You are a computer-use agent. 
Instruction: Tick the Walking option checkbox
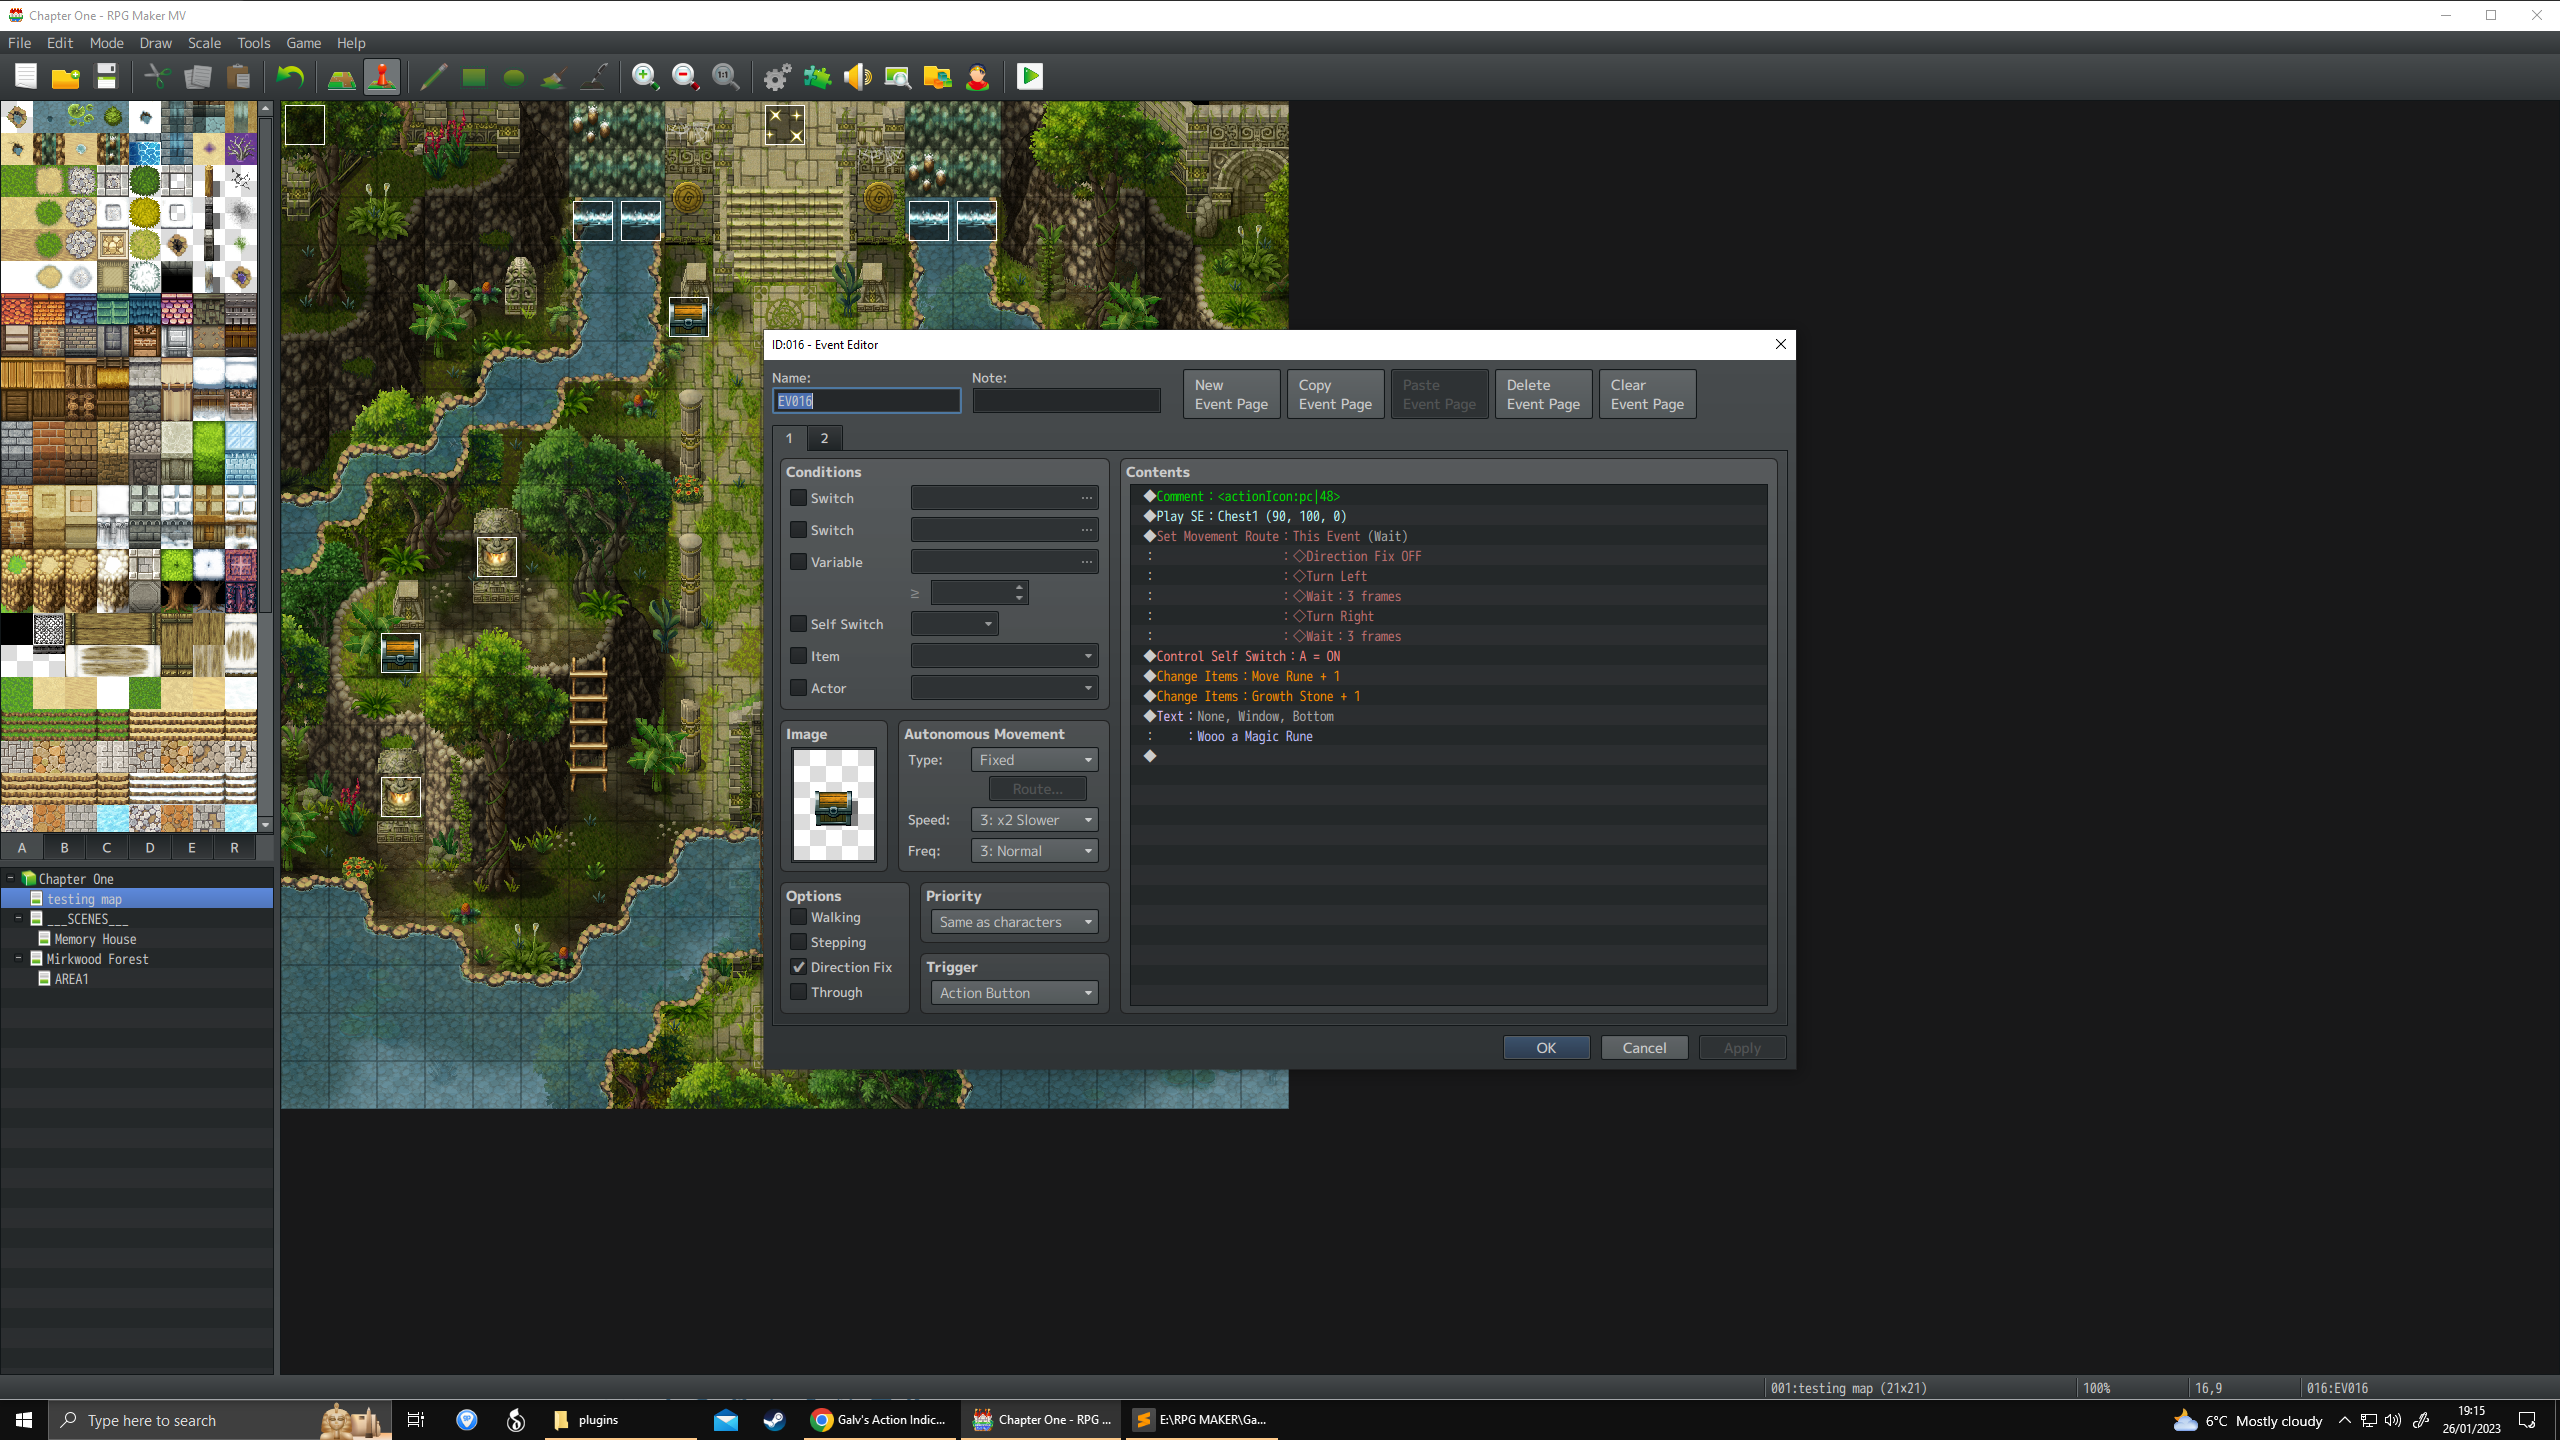tap(798, 917)
